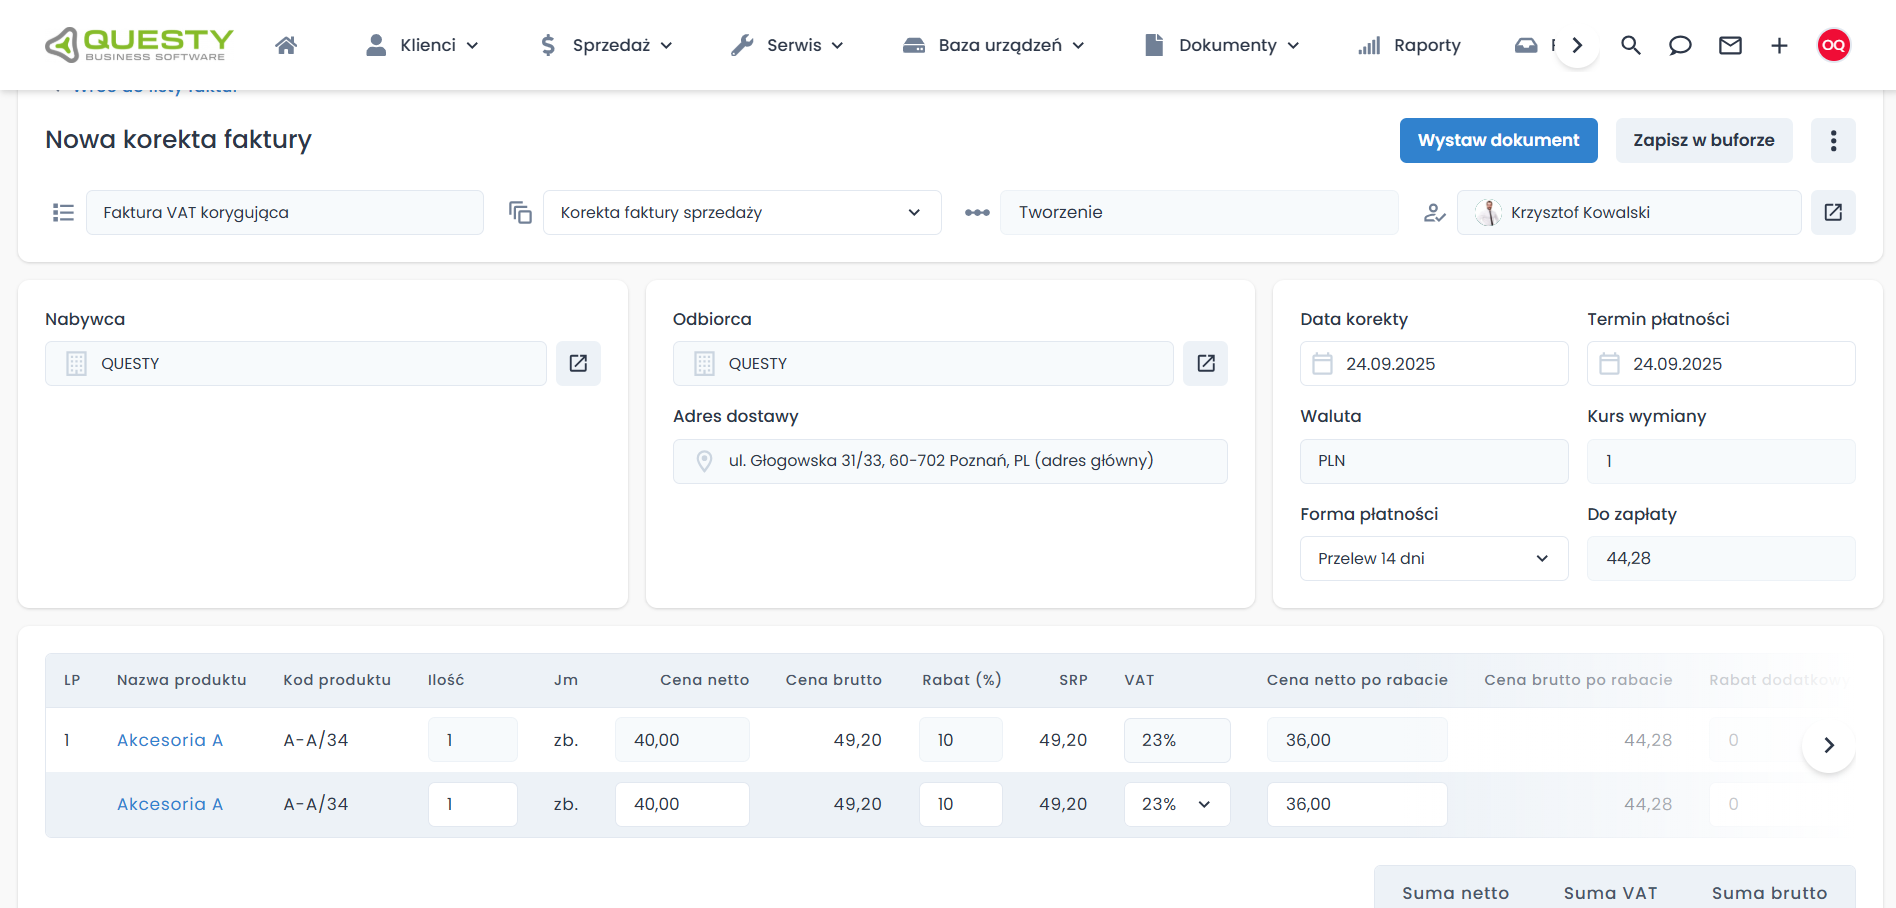Viewport: 1896px width, 908px height.
Task: Open Nabywca QUESTY in new window
Action: coord(578,363)
